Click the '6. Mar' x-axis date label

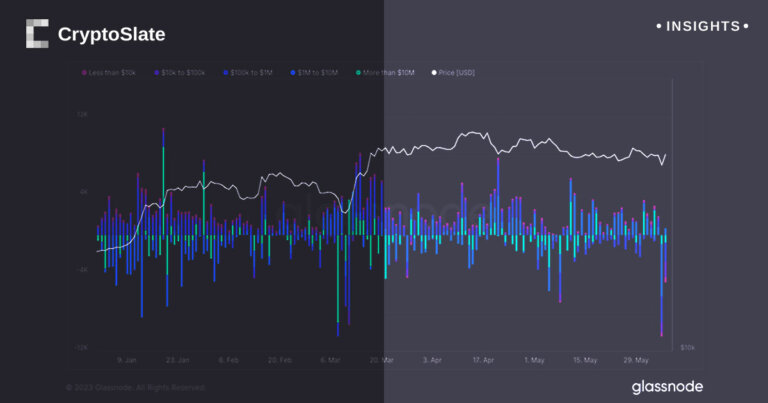pos(330,360)
